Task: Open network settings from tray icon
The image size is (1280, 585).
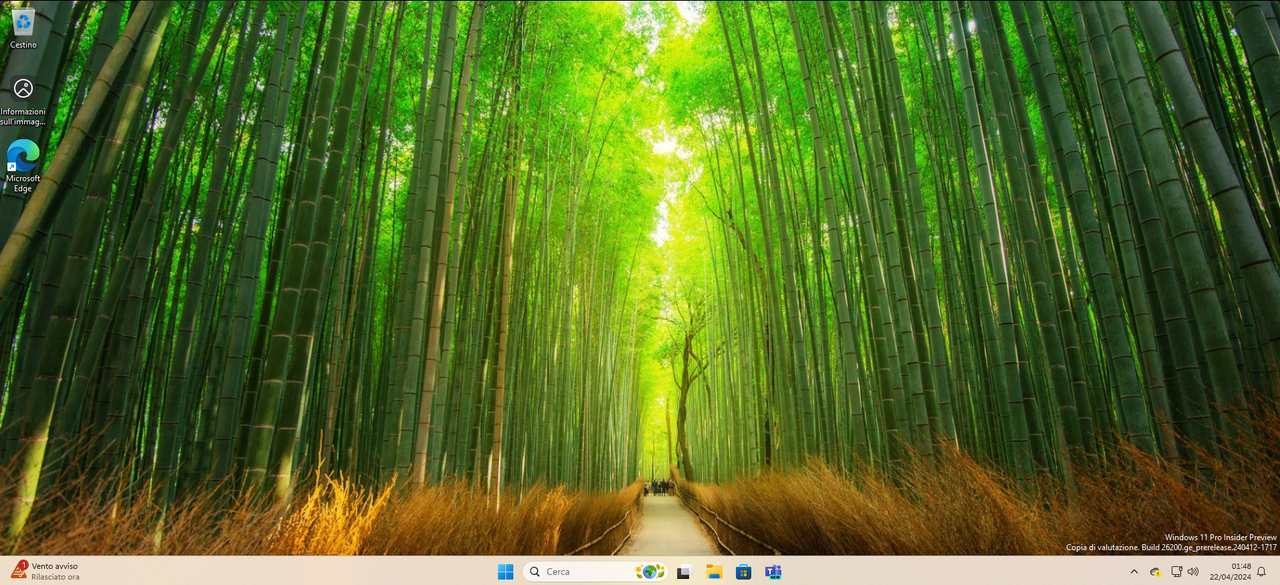Action: click(x=1176, y=572)
